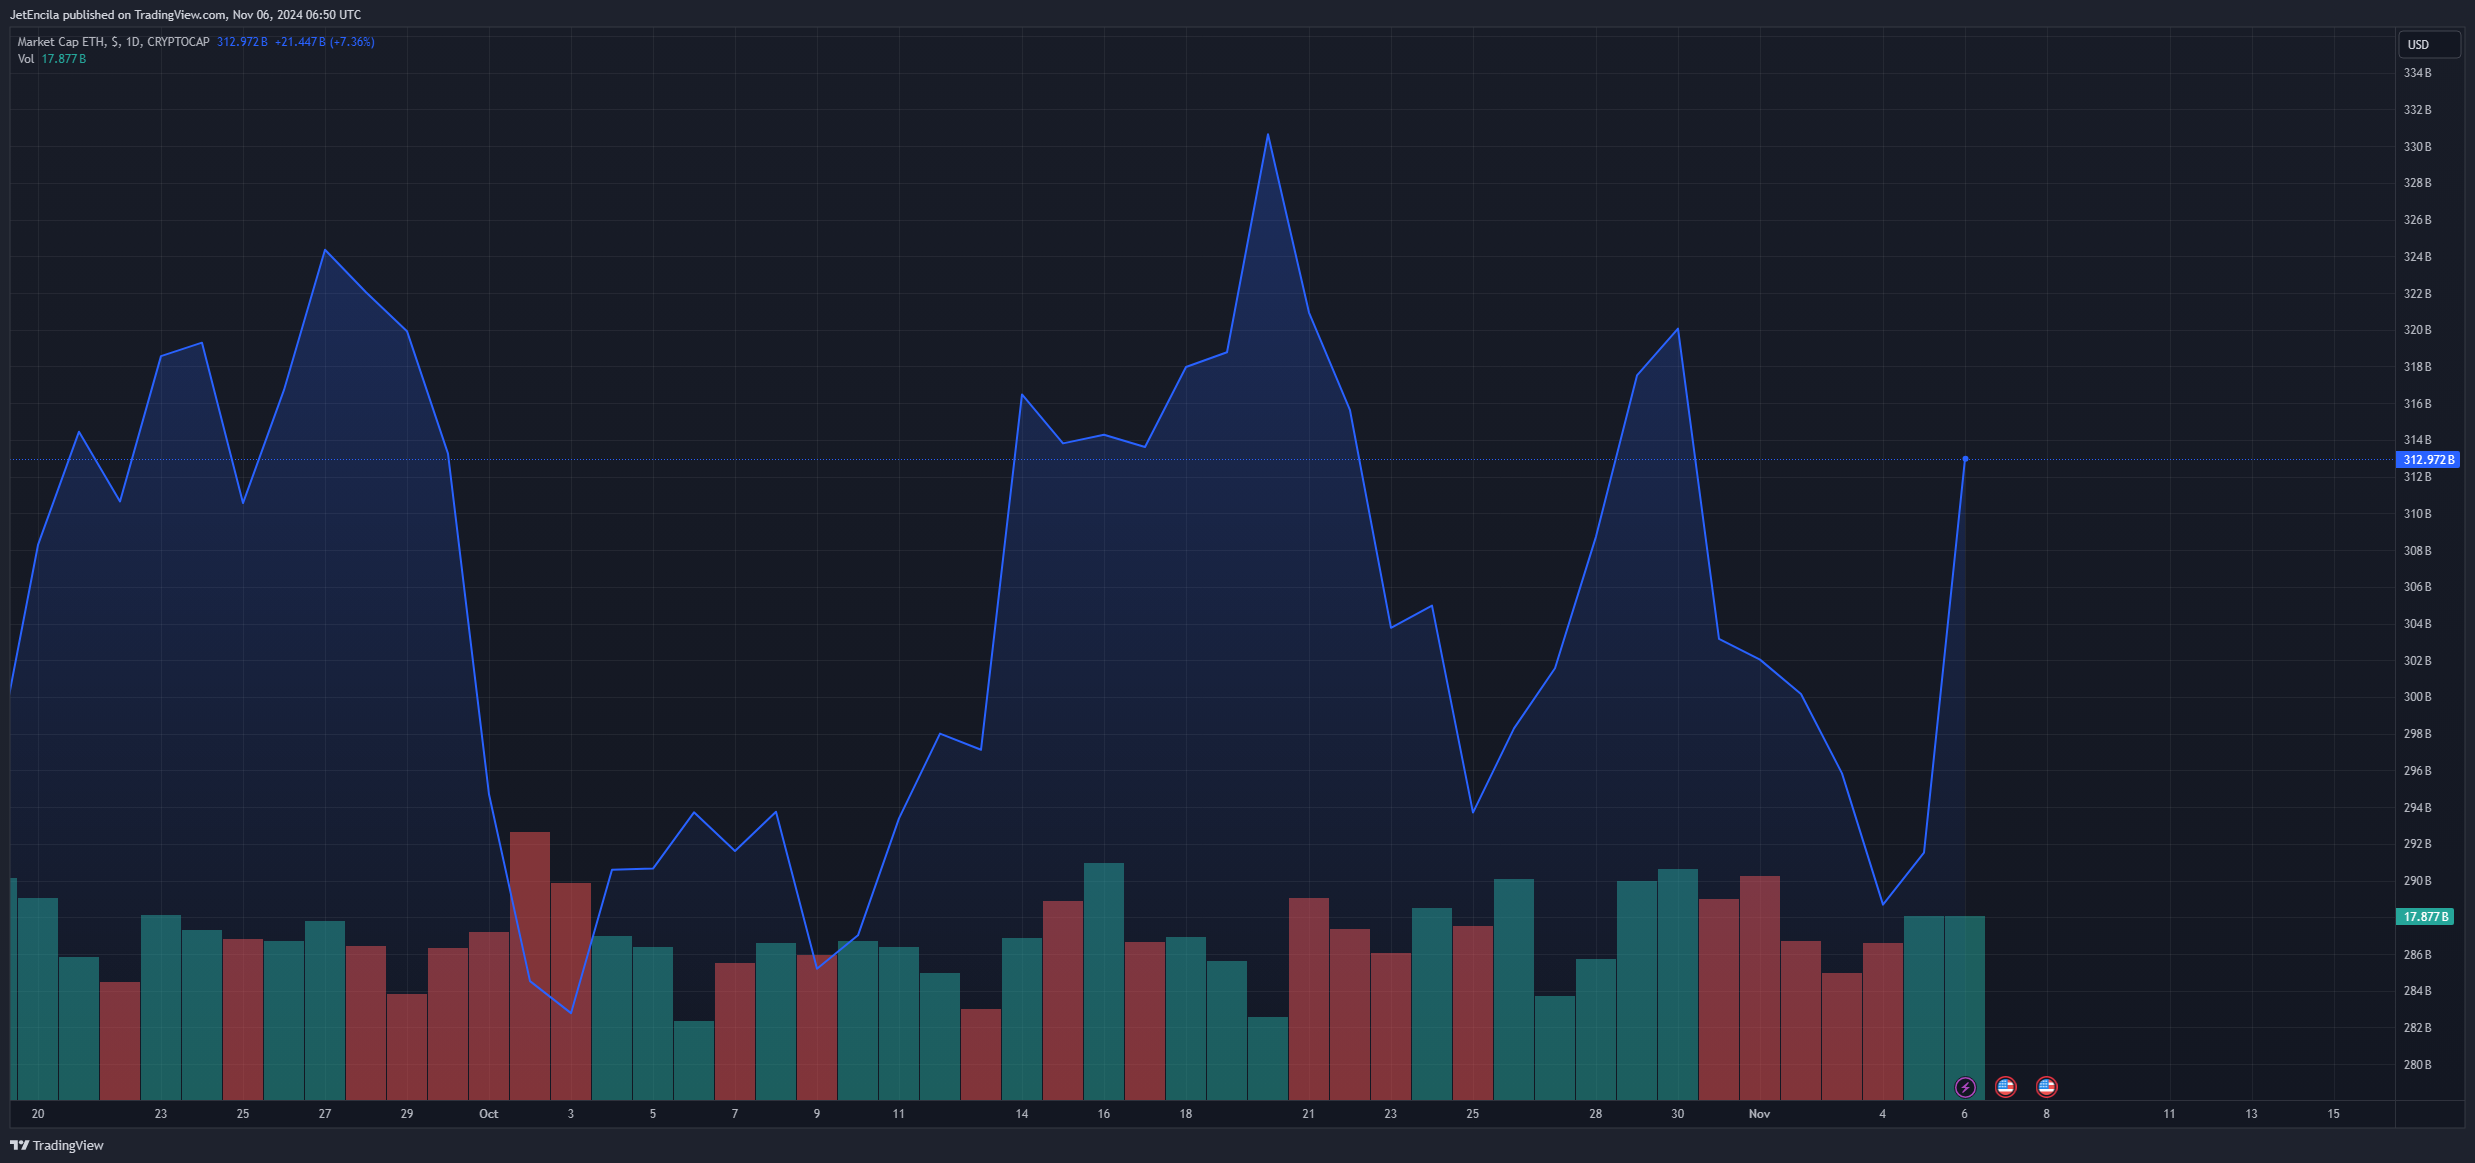Click the blue current value dot on the line
The image size is (2475, 1163).
click(1965, 459)
